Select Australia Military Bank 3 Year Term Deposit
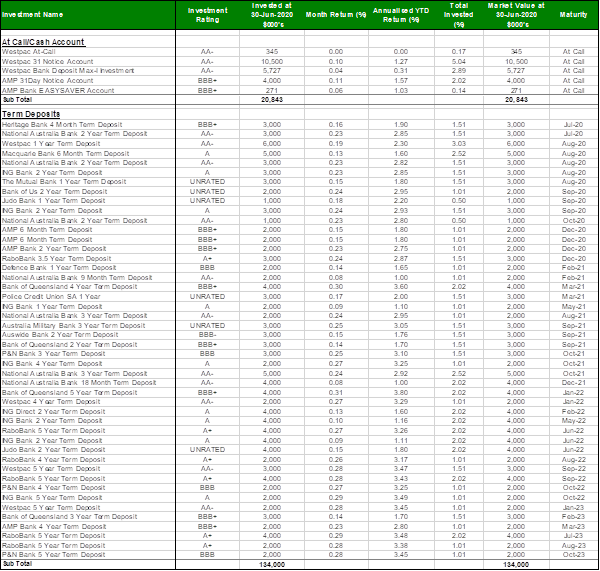600x571 pixels. (68, 324)
